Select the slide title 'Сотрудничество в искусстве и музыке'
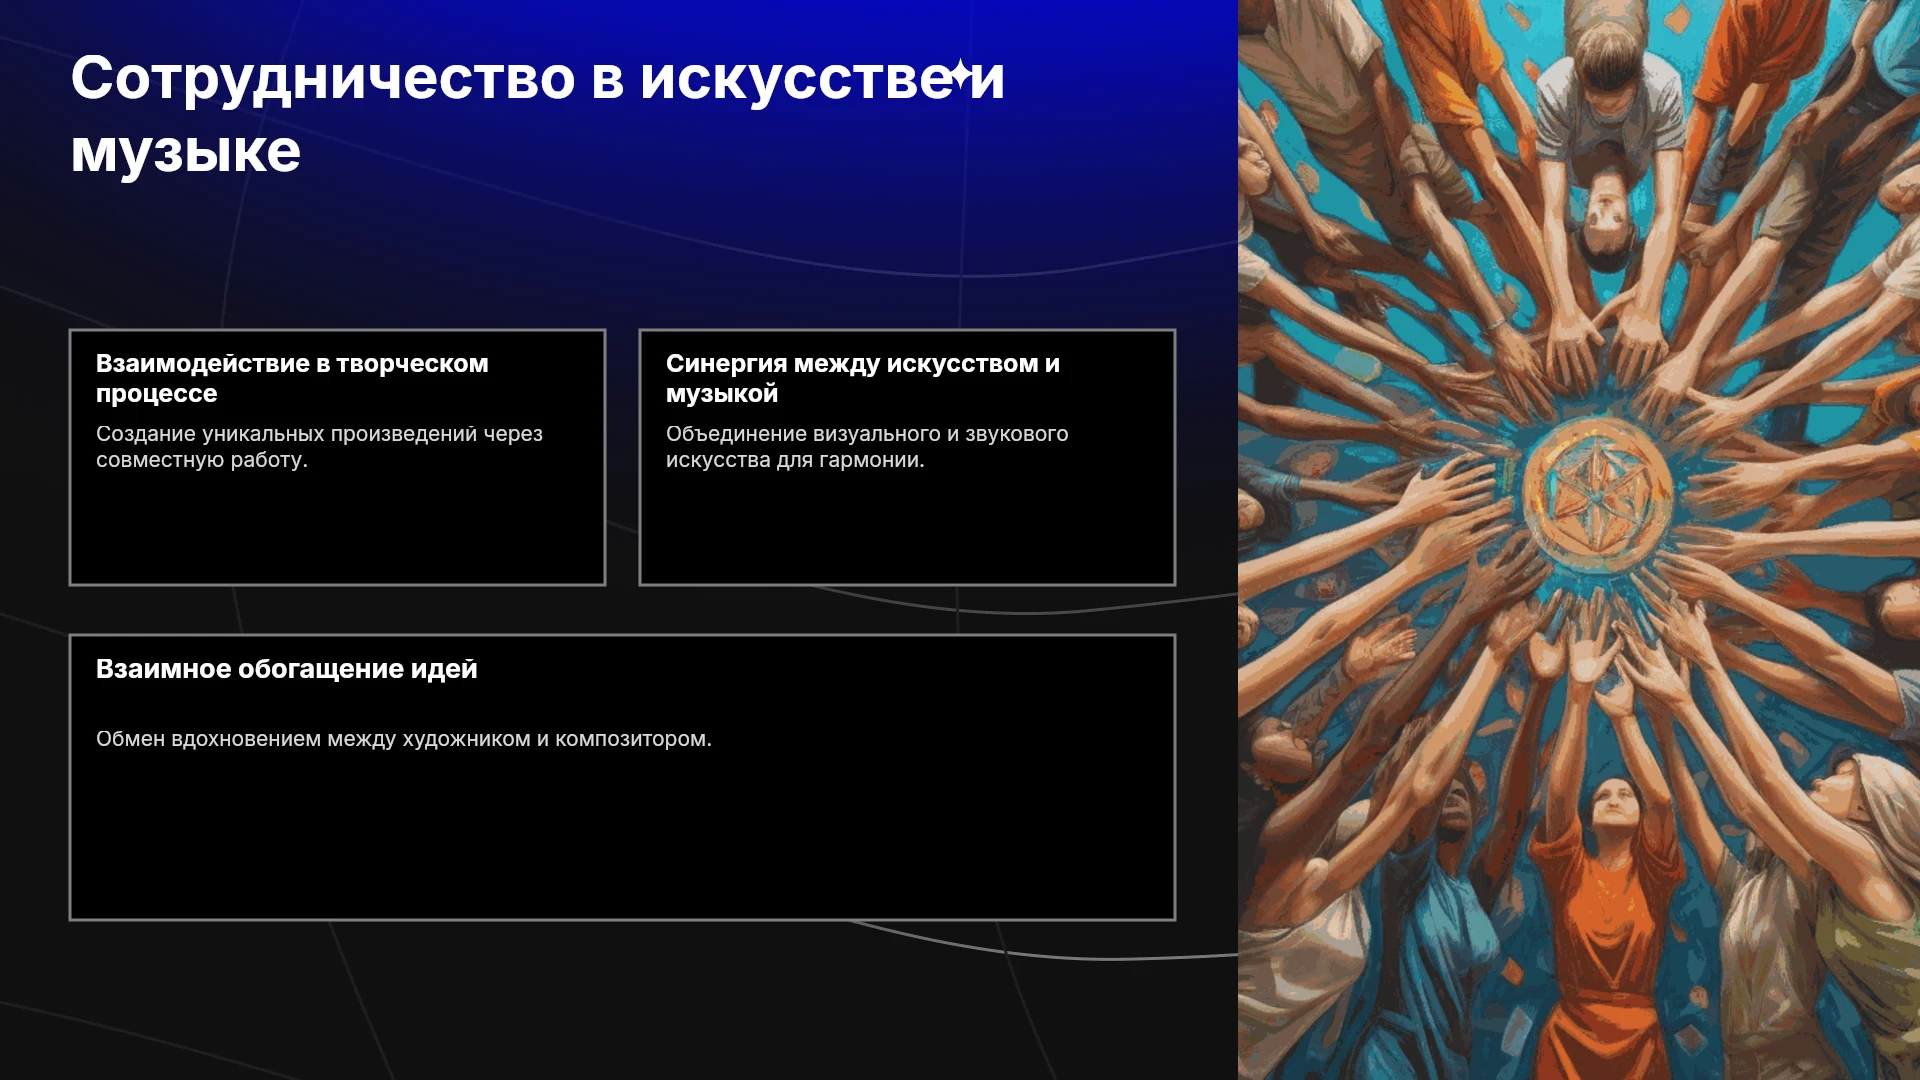The height and width of the screenshot is (1080, 1920). [537, 114]
